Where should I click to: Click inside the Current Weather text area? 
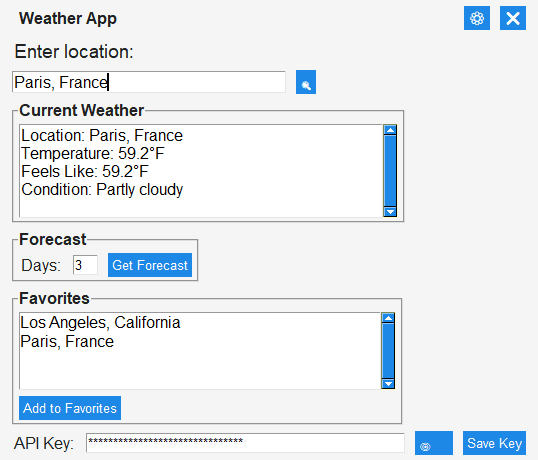201,171
